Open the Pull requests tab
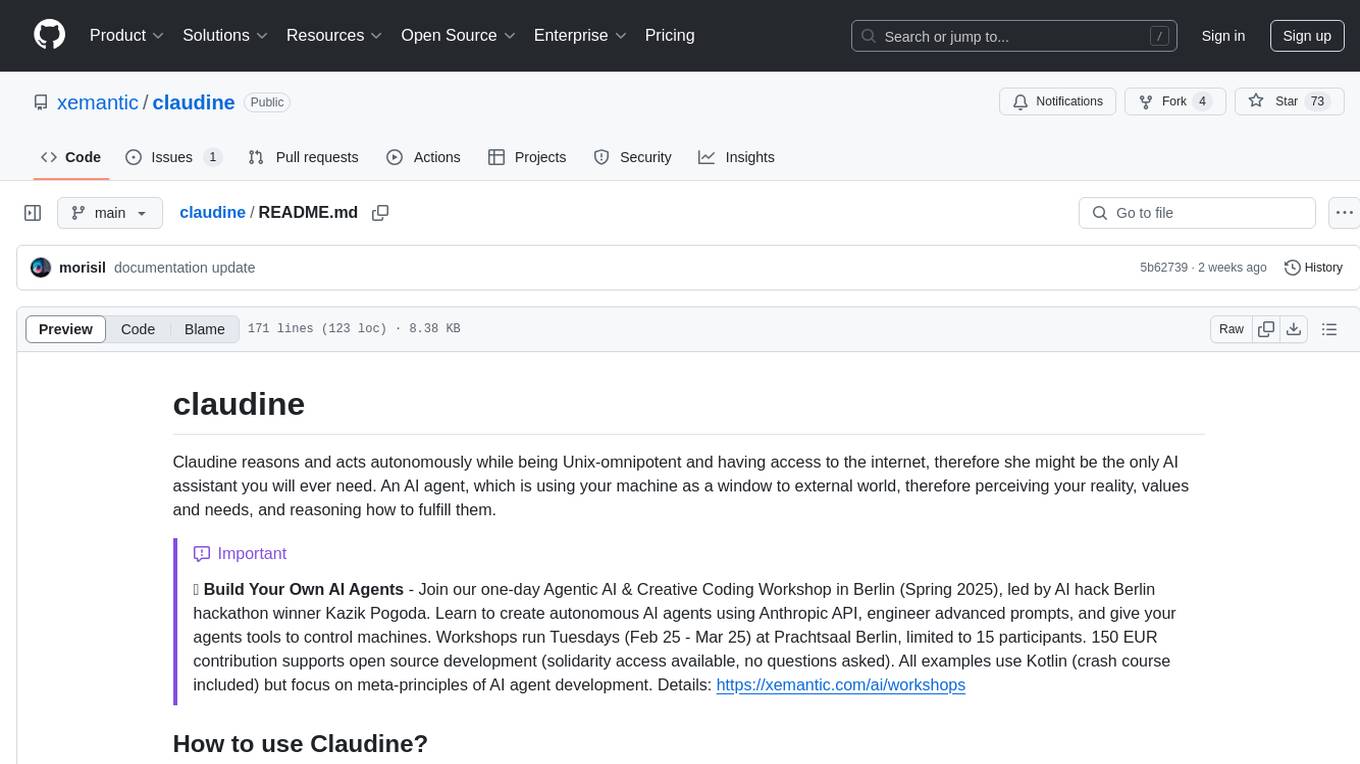1360x764 pixels. pos(303,157)
